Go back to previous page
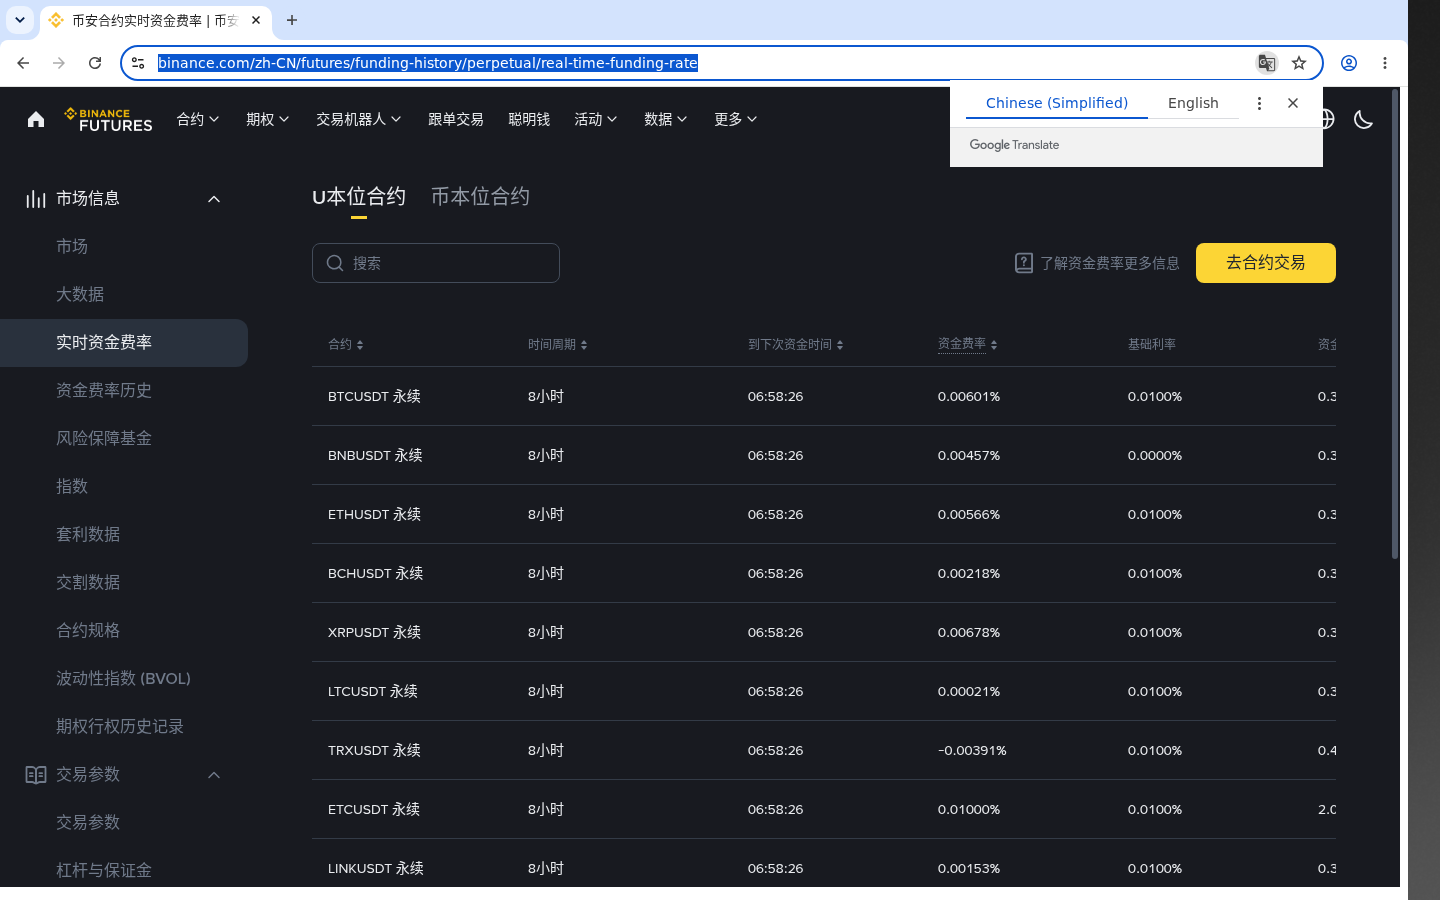 23,63
